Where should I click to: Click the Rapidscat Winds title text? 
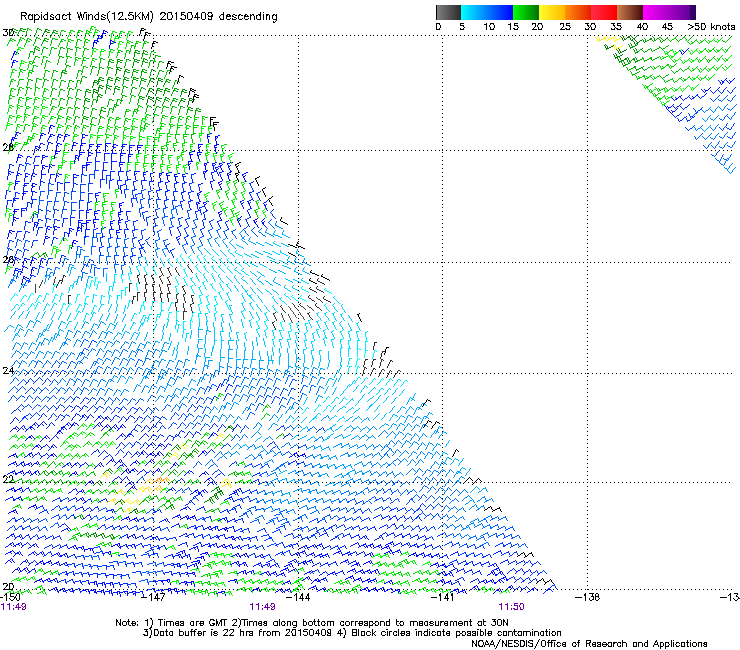[149, 17]
